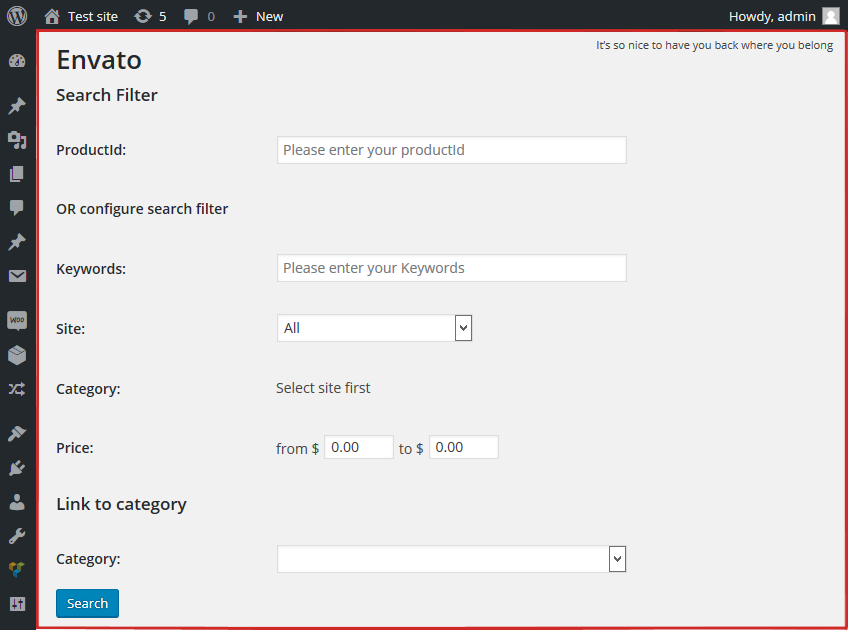Click the 'Keywords:' label
This screenshot has height=630, width=848.
[x=91, y=269]
